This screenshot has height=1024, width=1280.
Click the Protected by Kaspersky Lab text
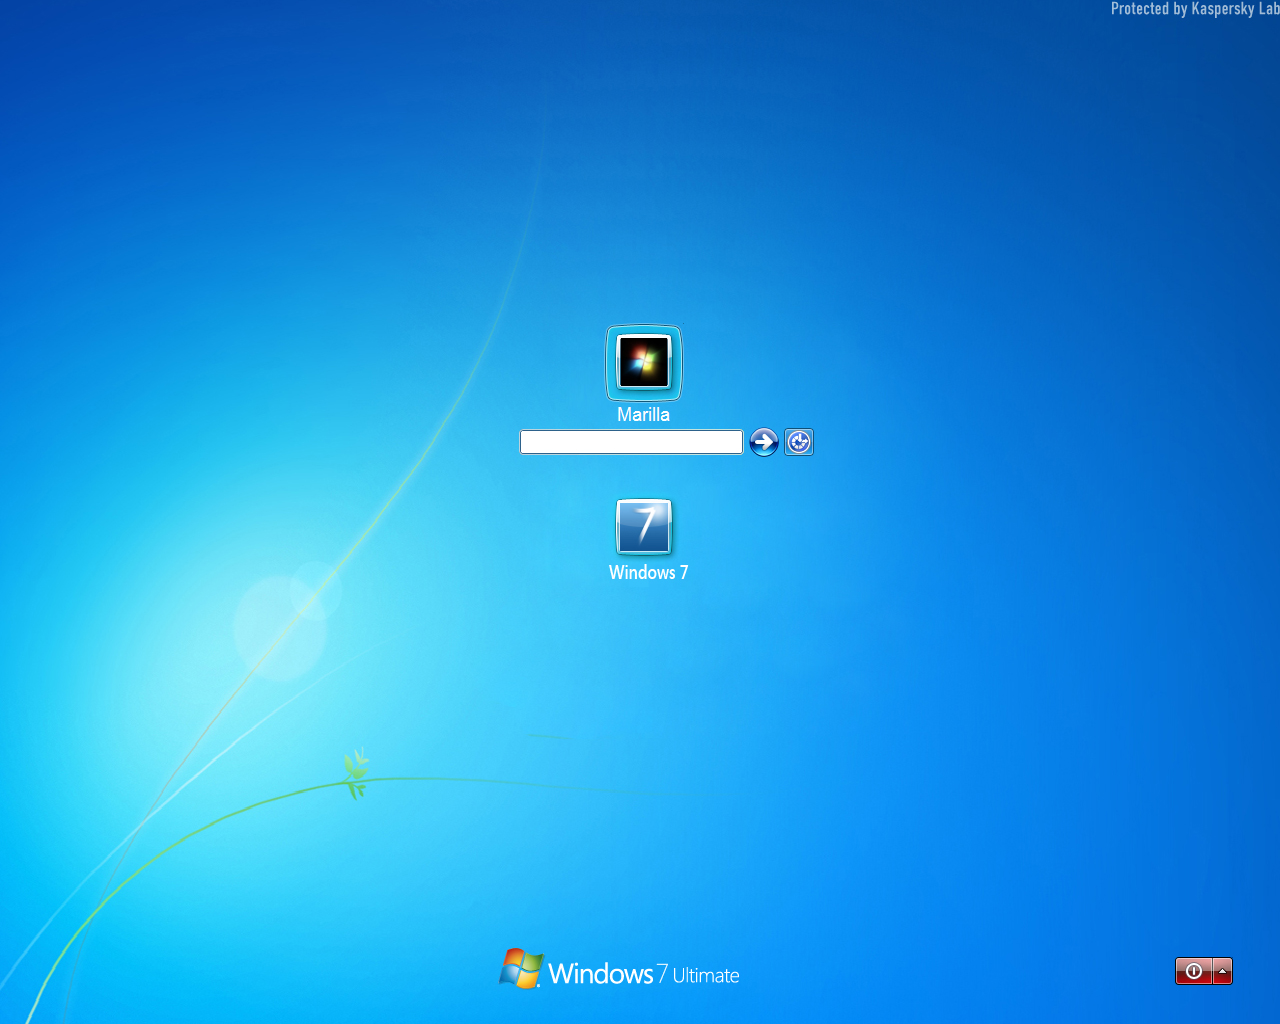1193,8
